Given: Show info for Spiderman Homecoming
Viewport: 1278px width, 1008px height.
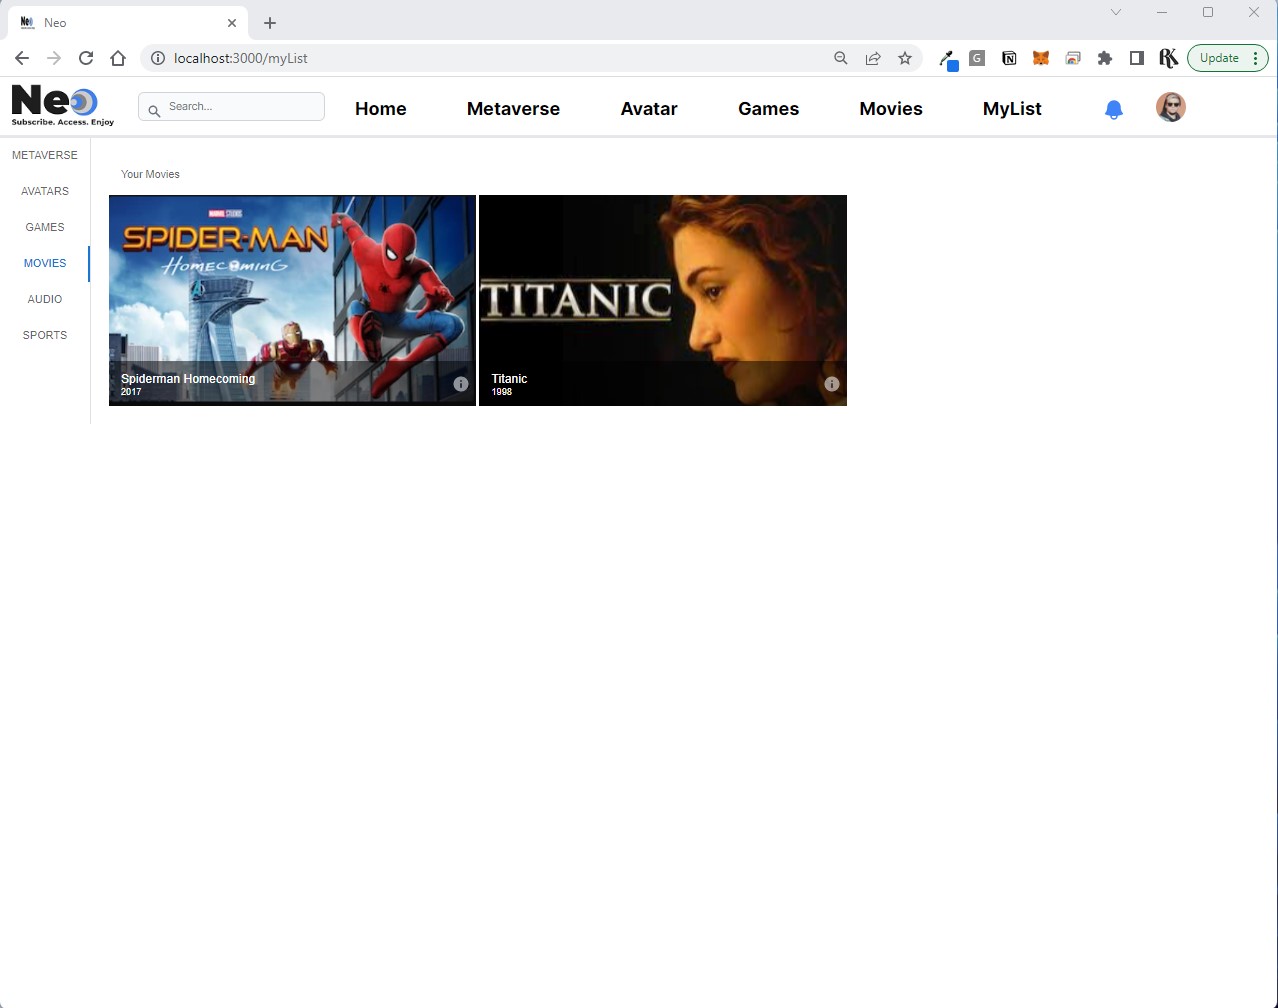Looking at the screenshot, I should coord(461,384).
